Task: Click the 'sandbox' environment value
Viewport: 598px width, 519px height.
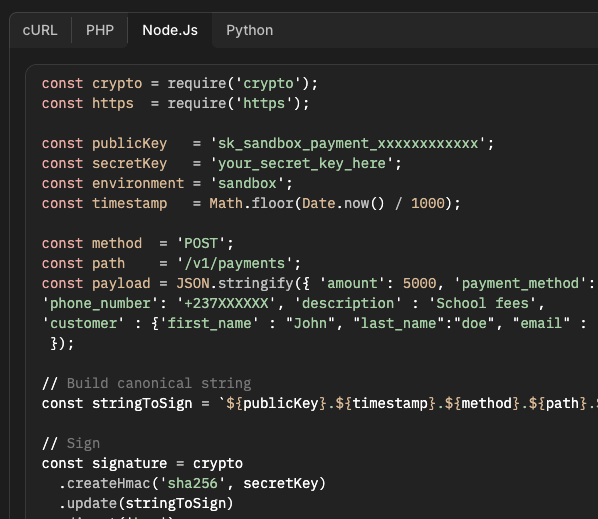Action: 247,183
